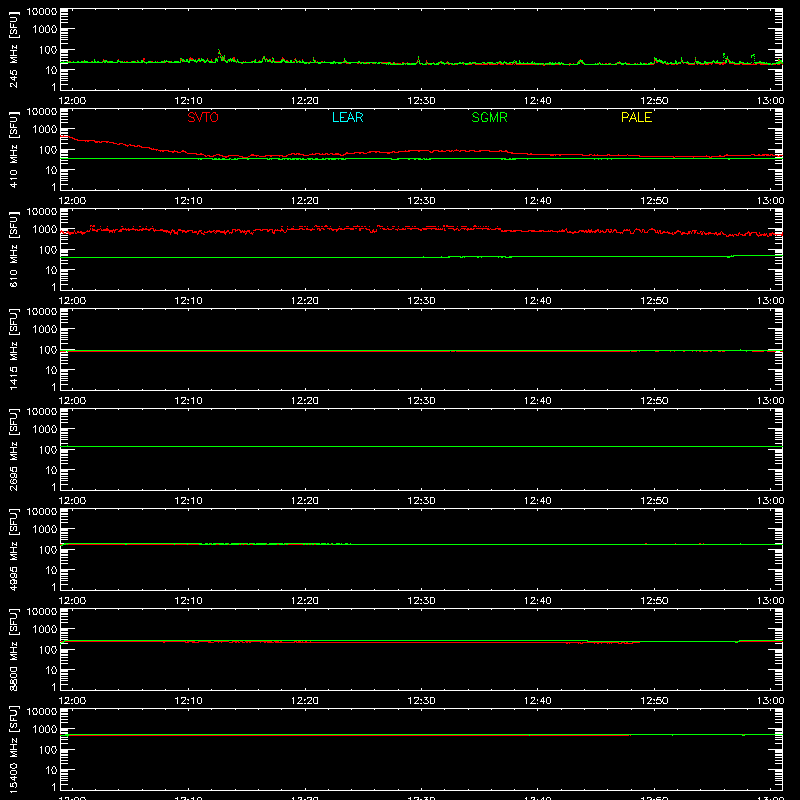Click the red SVTO station legend label

pos(203,117)
